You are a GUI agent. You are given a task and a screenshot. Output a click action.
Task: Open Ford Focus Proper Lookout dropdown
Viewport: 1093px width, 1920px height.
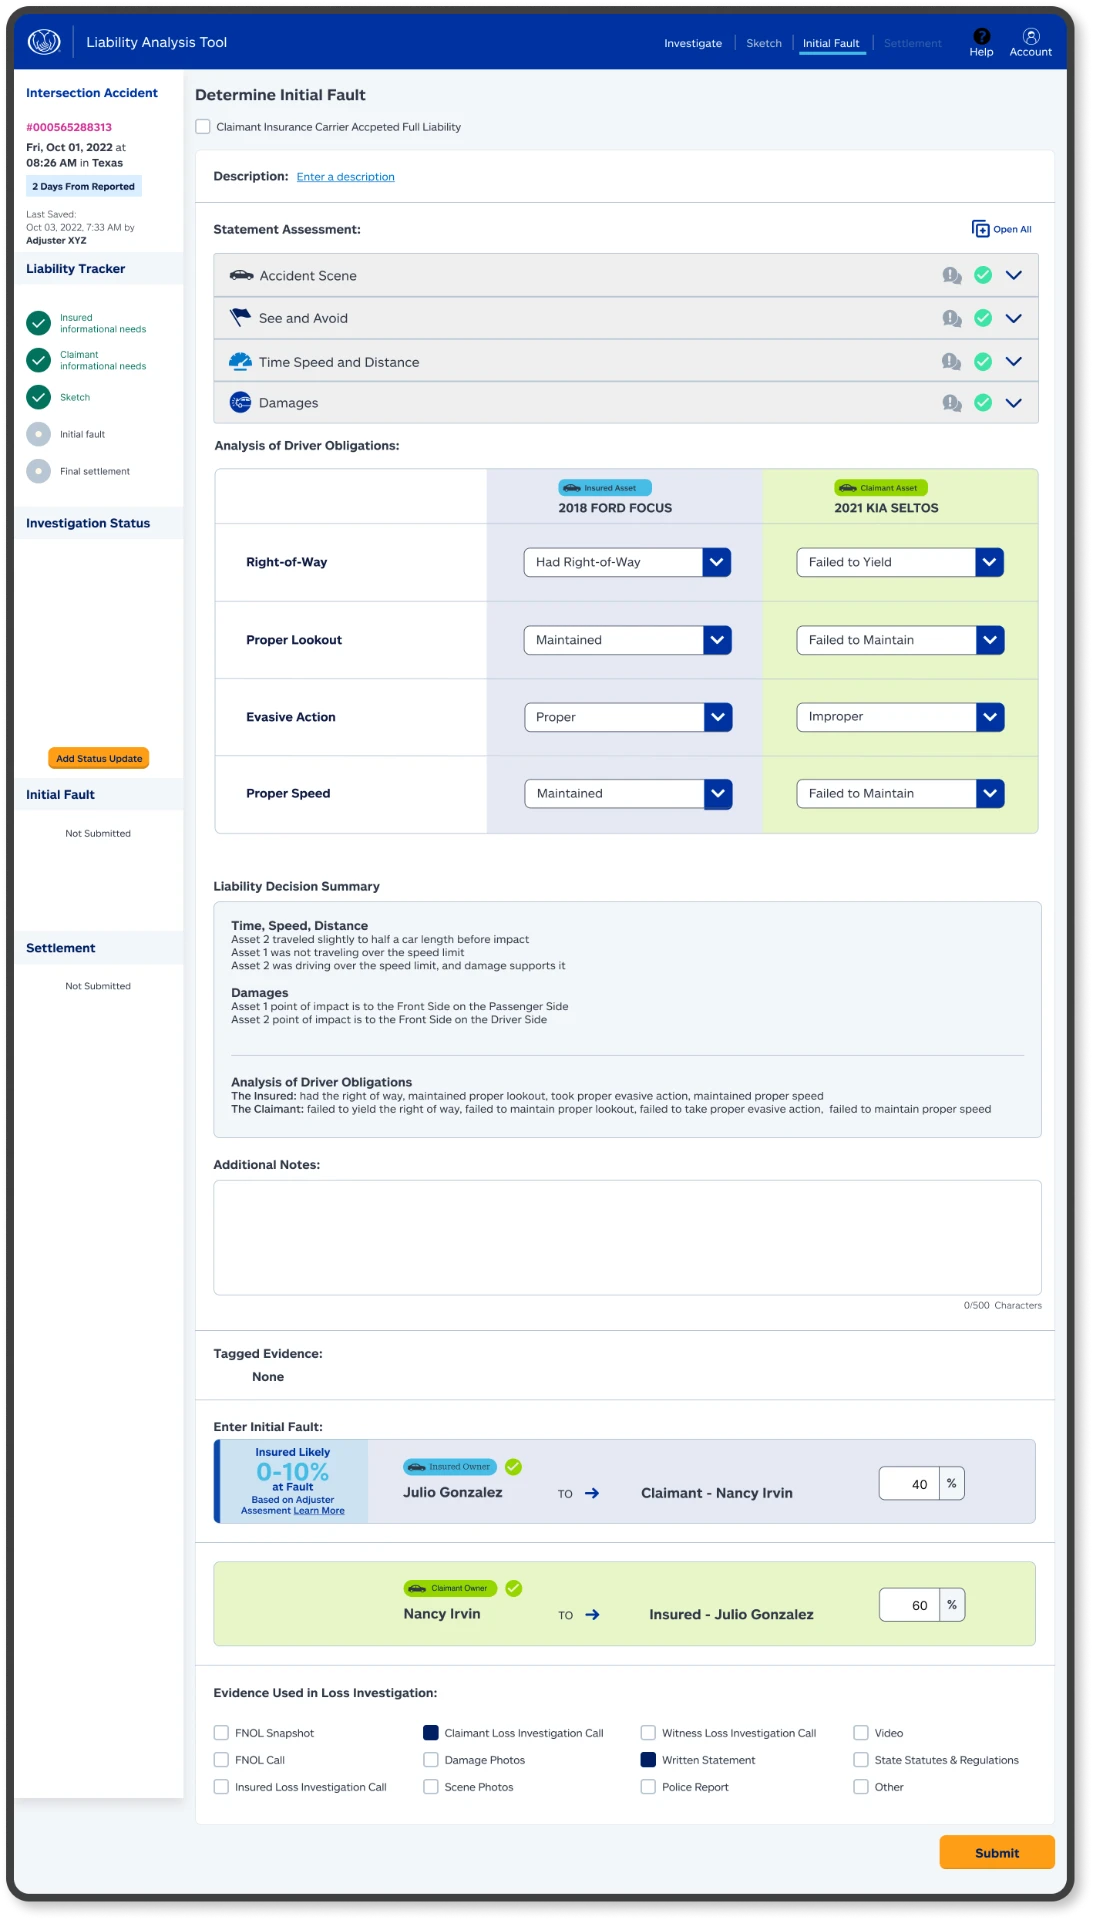click(627, 640)
